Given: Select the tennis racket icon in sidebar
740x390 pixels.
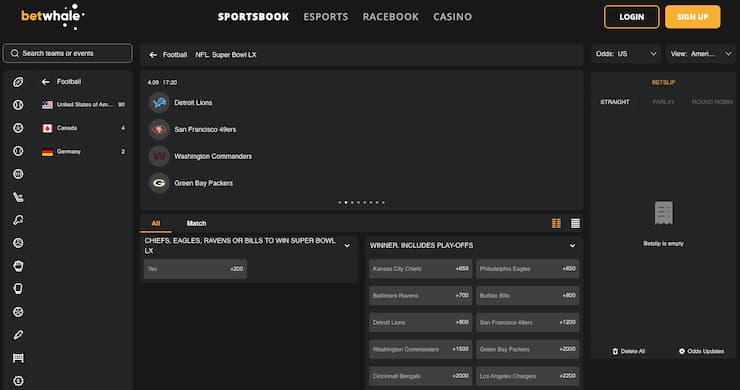Looking at the screenshot, I should (18, 220).
